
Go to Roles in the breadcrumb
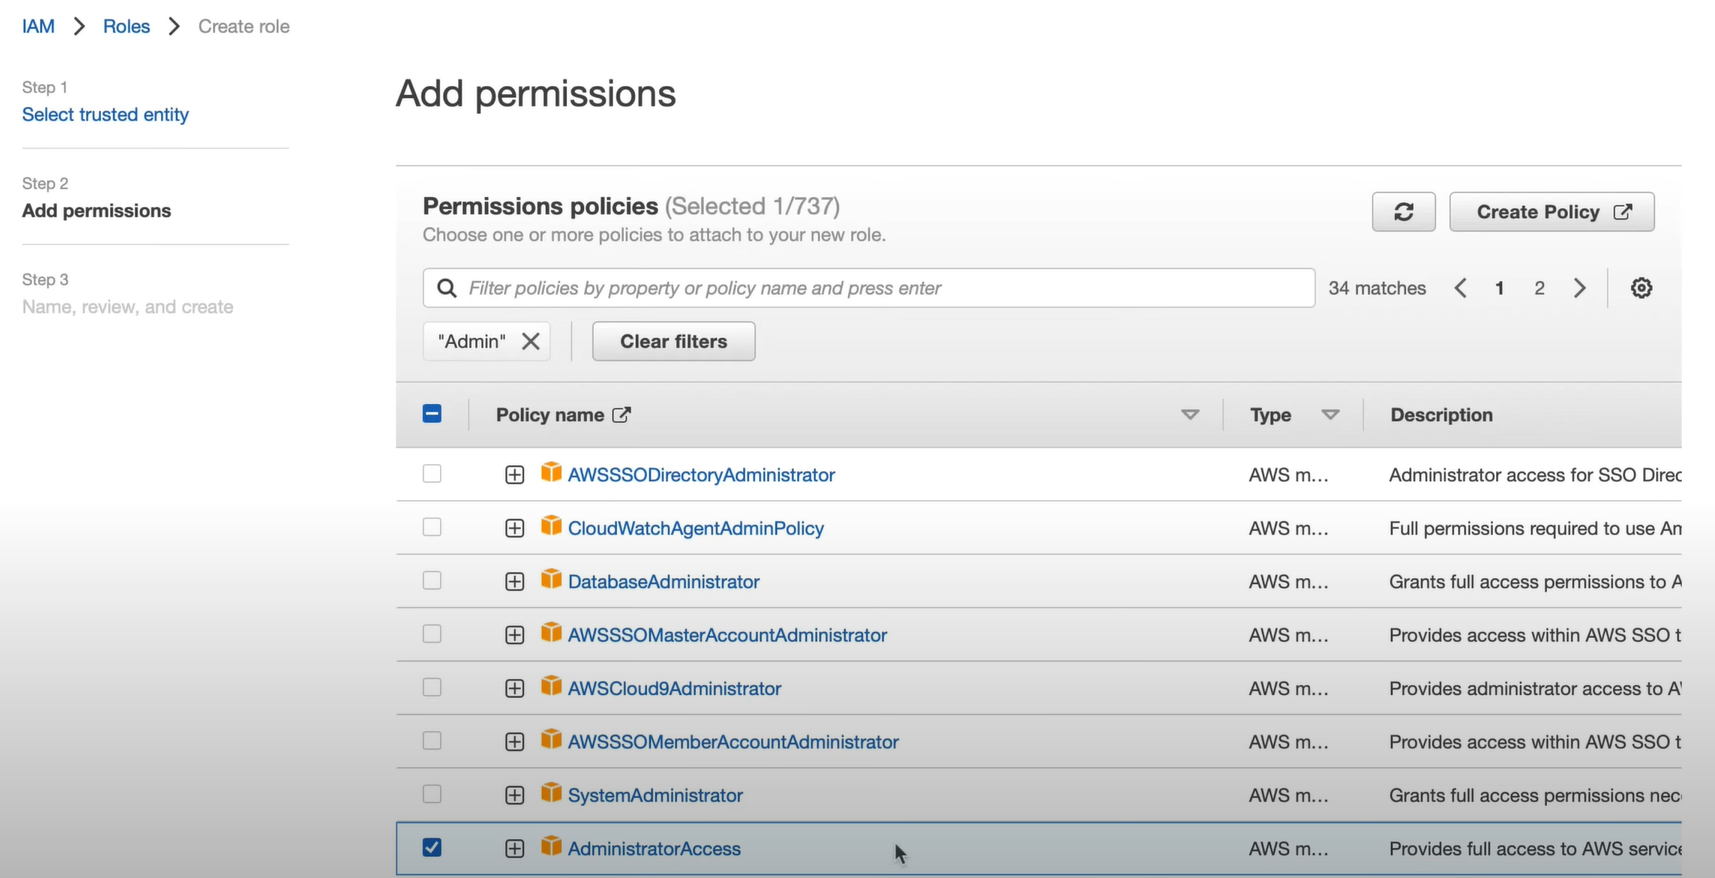[x=126, y=26]
